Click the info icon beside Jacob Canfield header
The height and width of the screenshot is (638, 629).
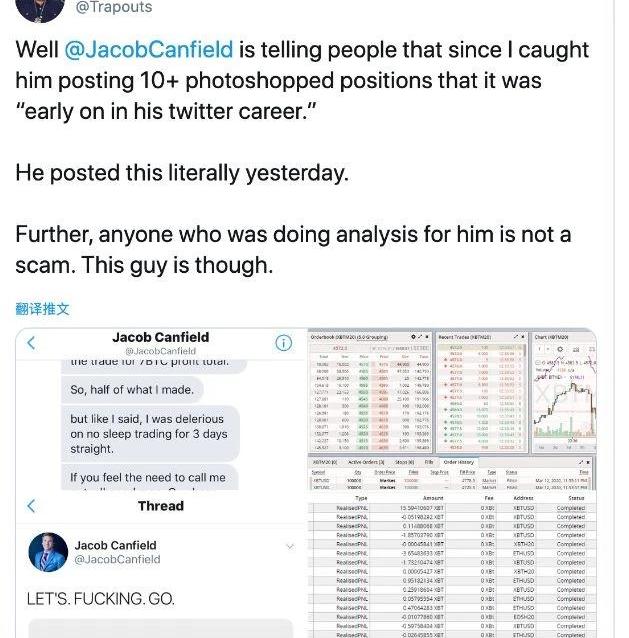(284, 343)
